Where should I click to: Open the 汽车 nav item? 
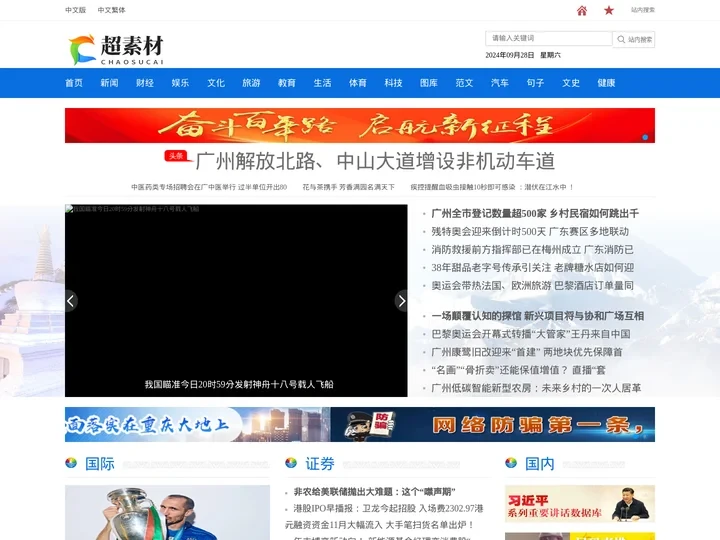click(x=500, y=83)
